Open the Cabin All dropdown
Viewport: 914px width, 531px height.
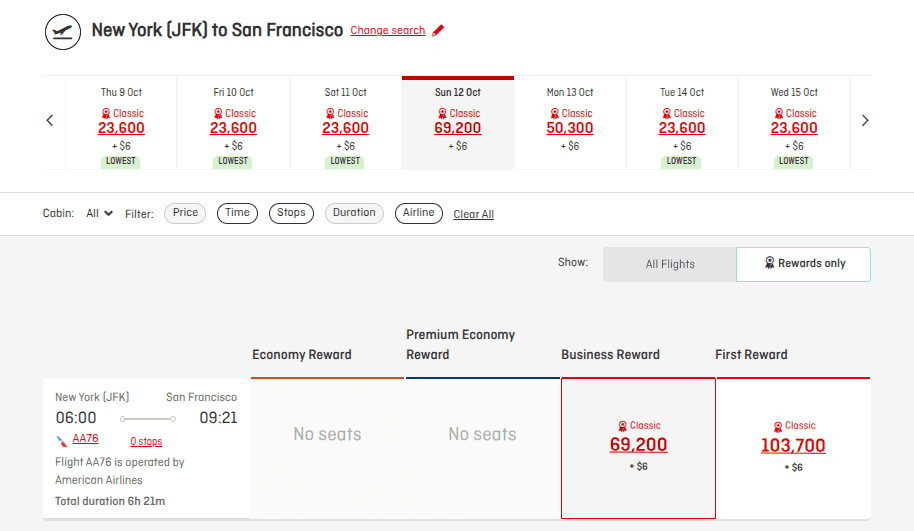99,213
